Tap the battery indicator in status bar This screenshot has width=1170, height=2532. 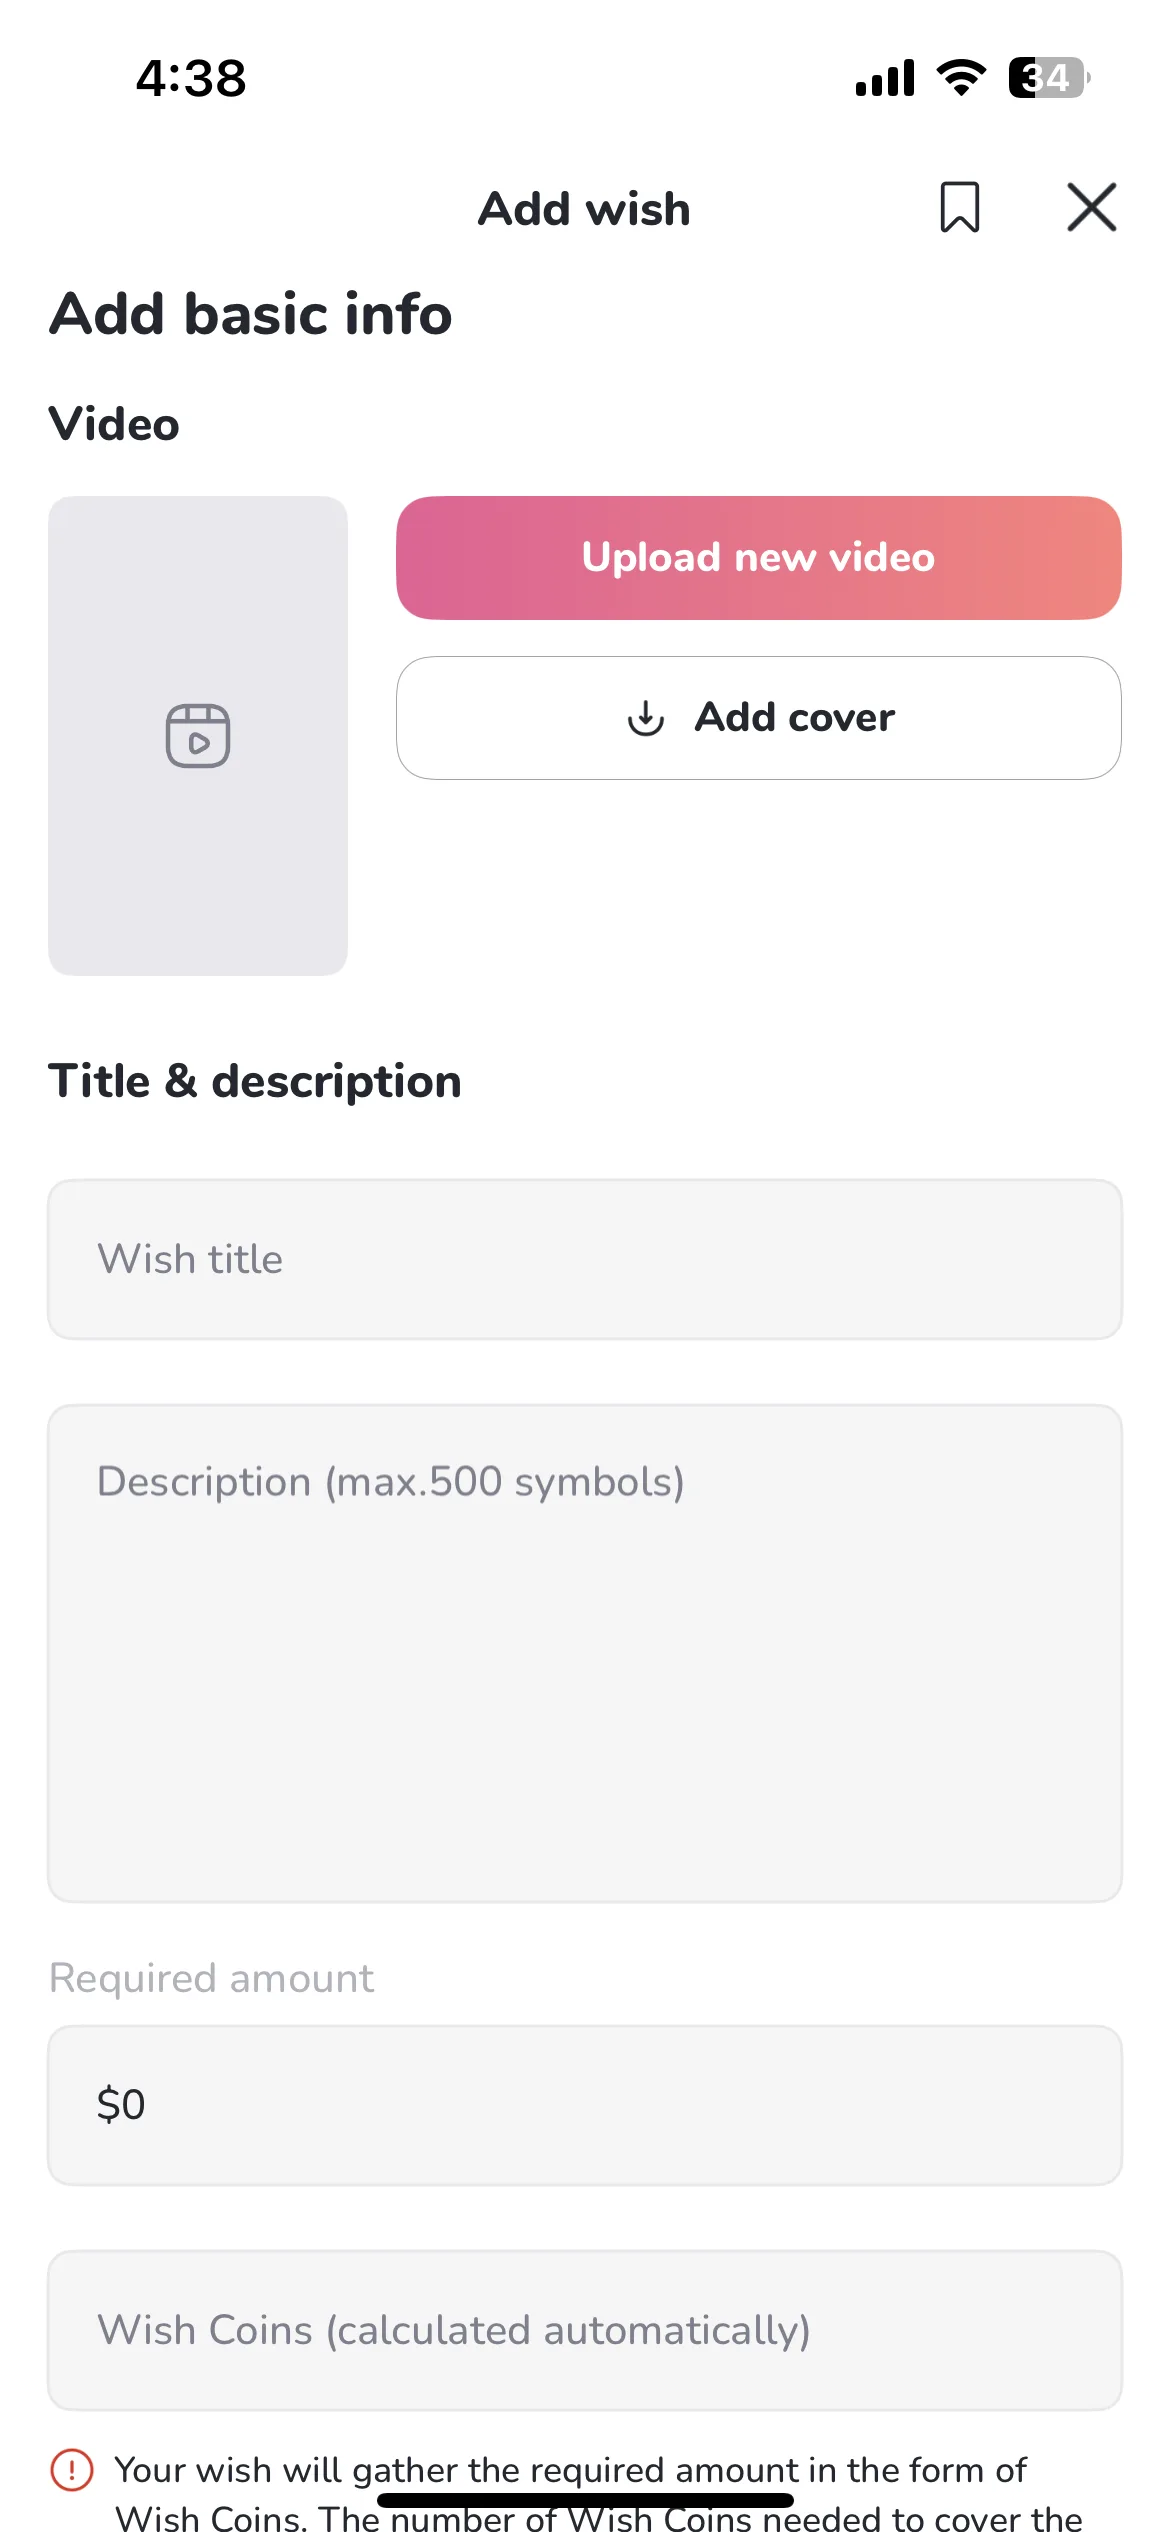coord(1049,78)
